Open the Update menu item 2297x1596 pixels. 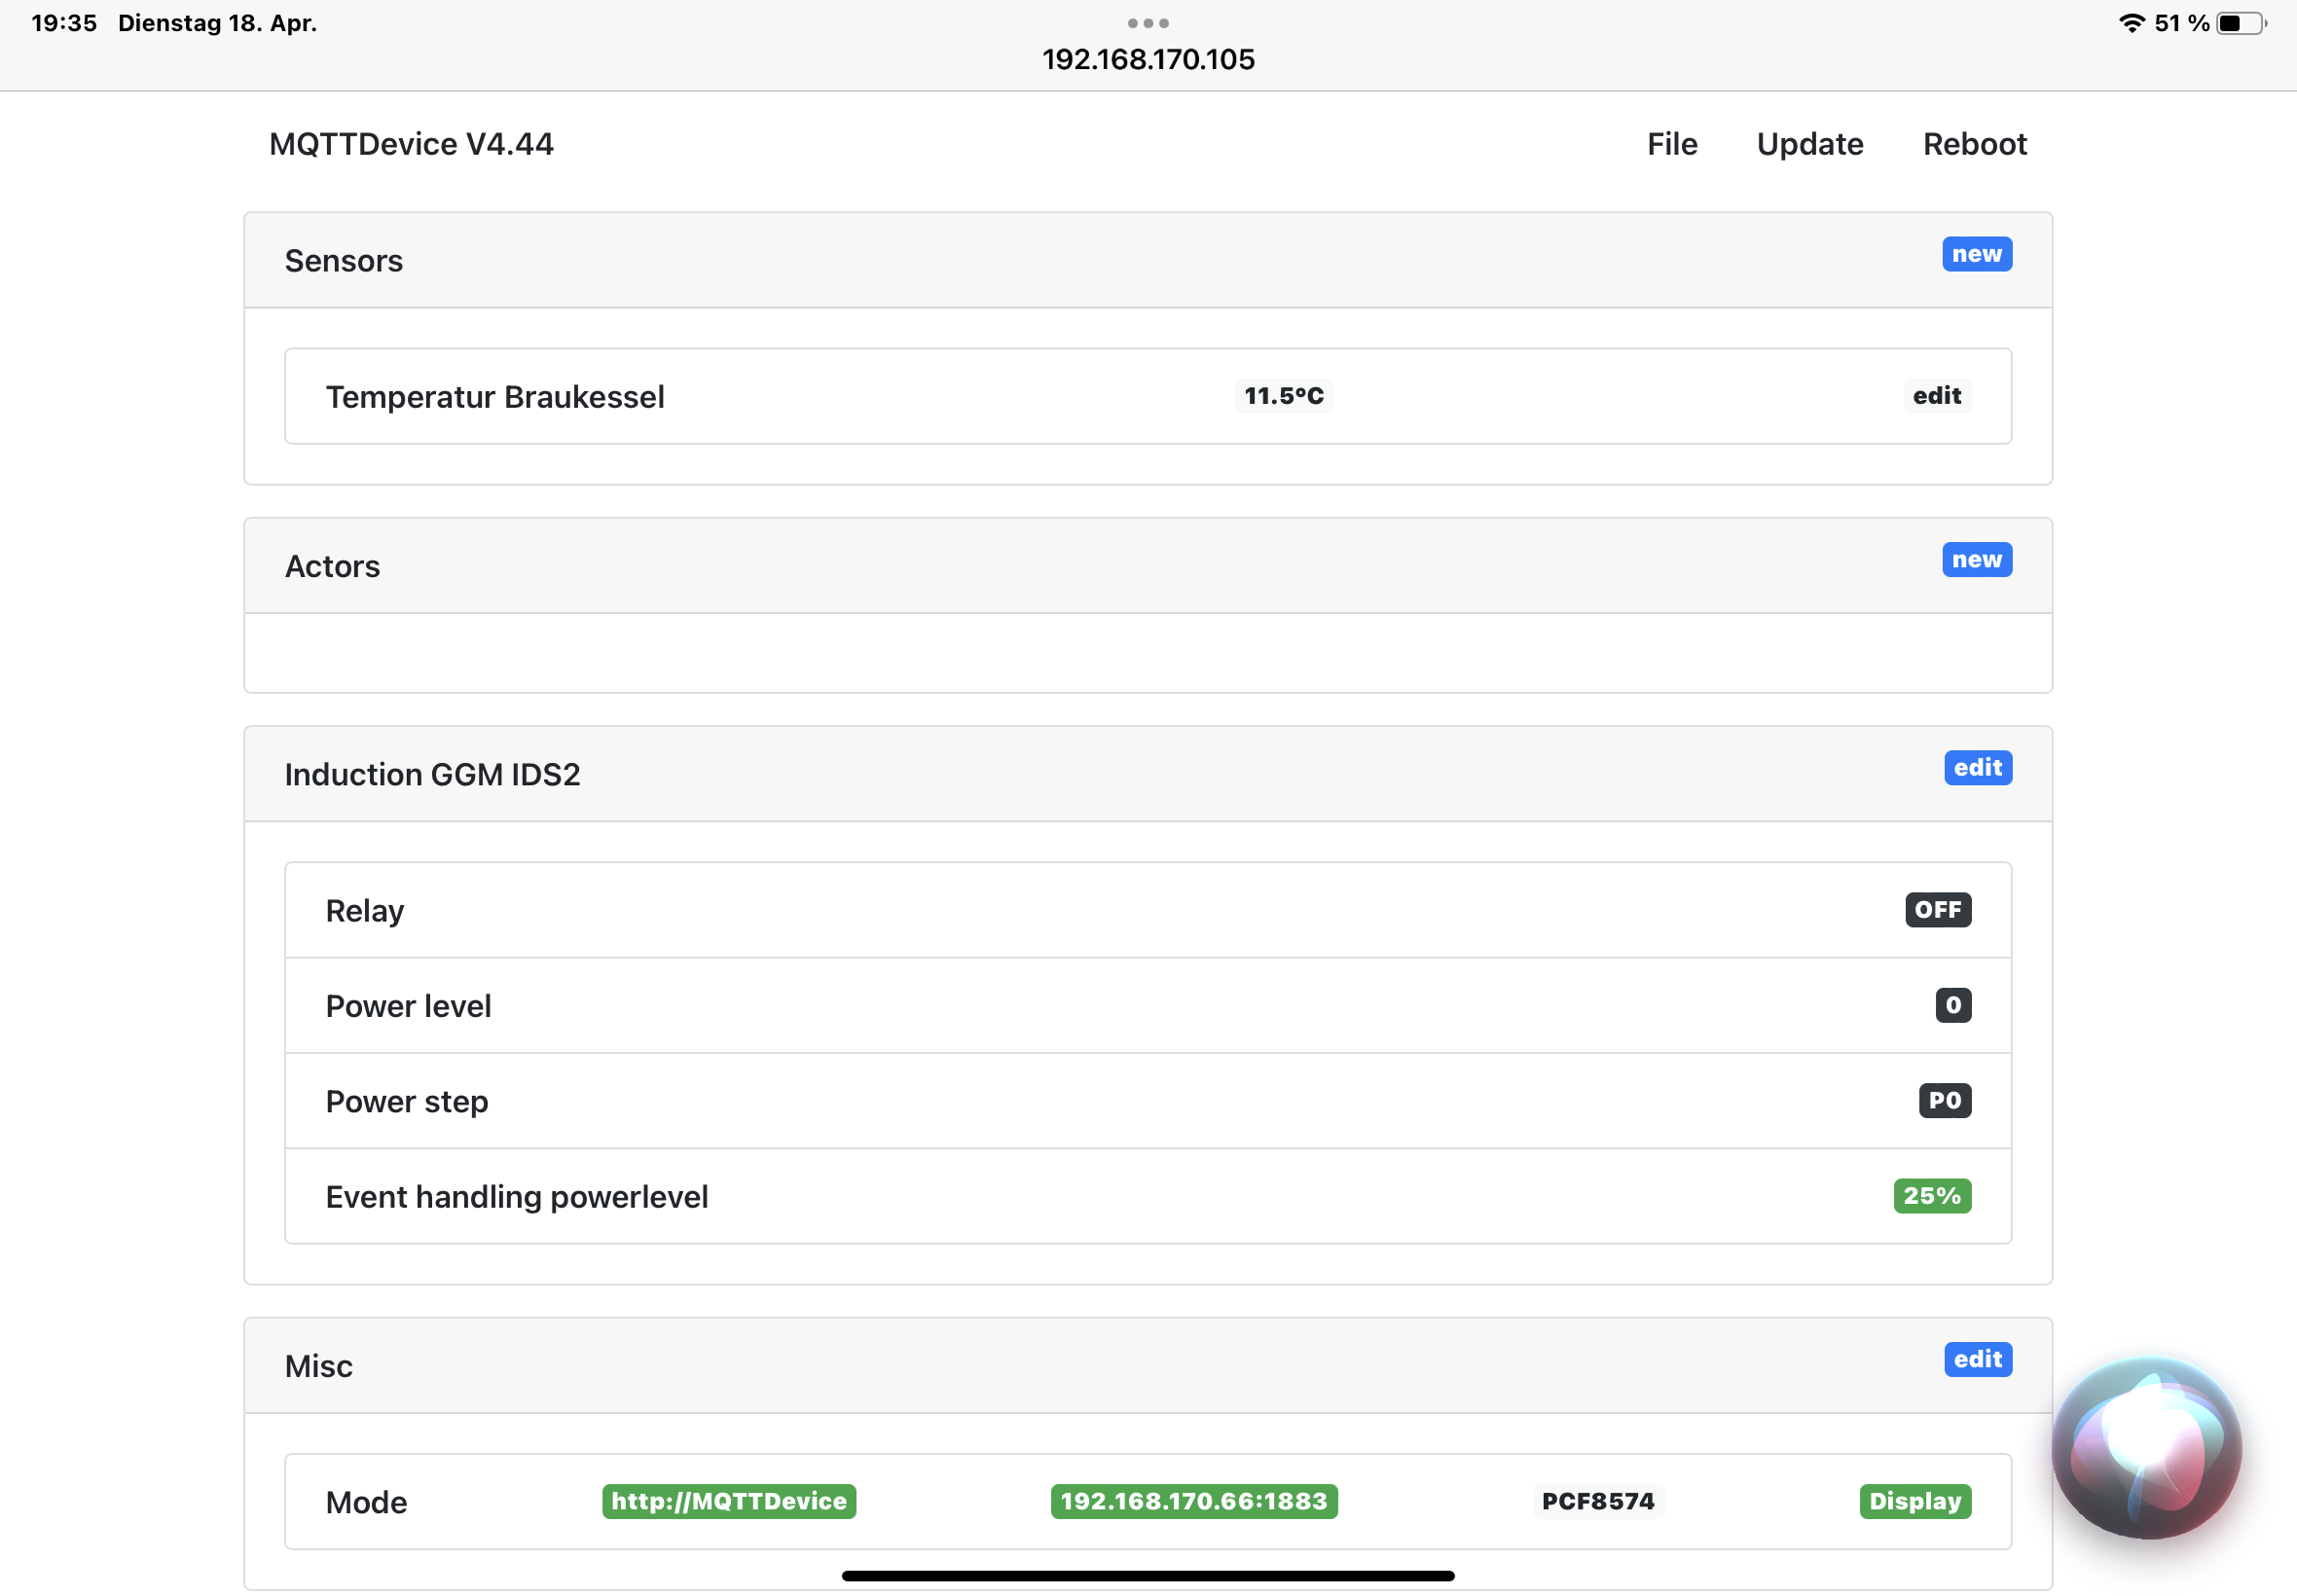pos(1809,144)
